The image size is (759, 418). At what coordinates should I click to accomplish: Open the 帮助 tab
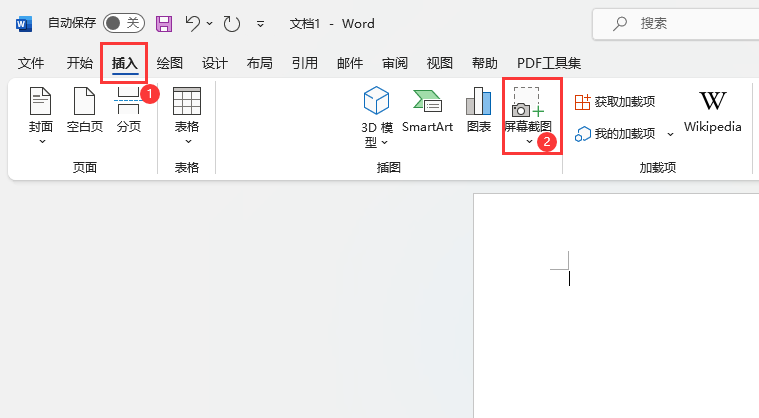coord(485,63)
